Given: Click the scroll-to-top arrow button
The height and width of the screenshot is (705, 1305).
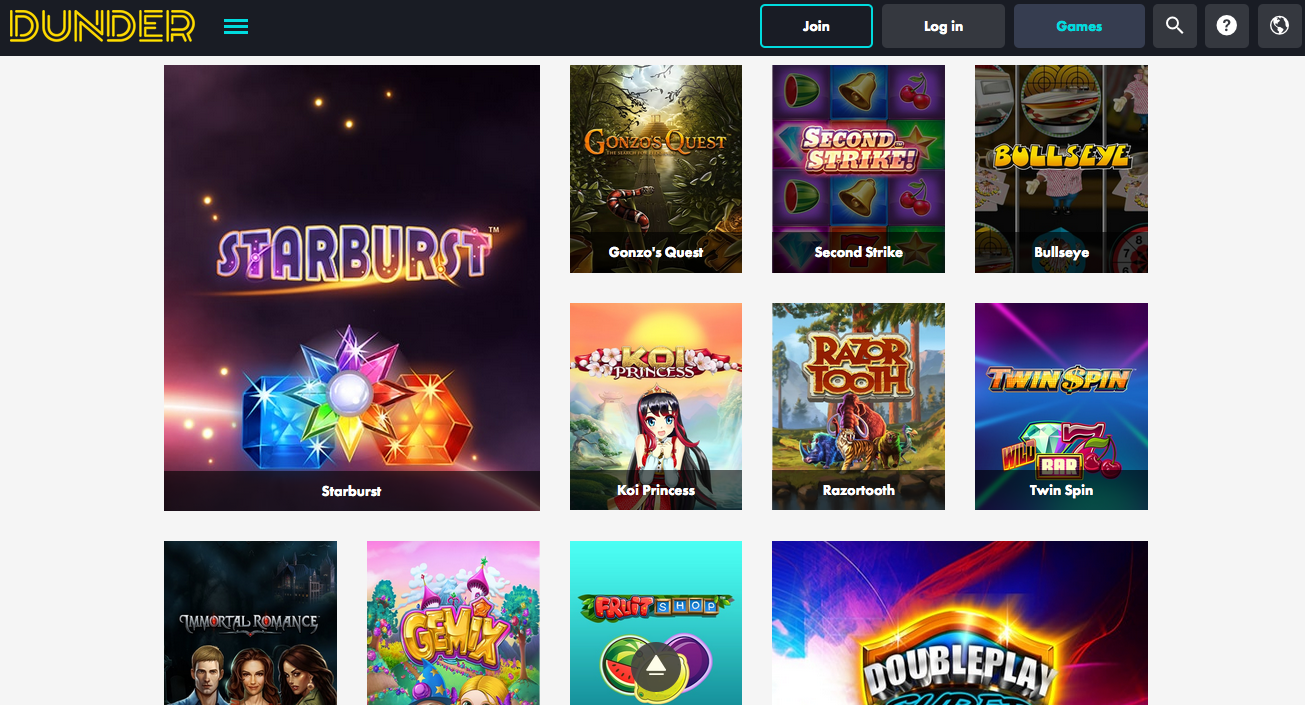Looking at the screenshot, I should (x=656, y=665).
